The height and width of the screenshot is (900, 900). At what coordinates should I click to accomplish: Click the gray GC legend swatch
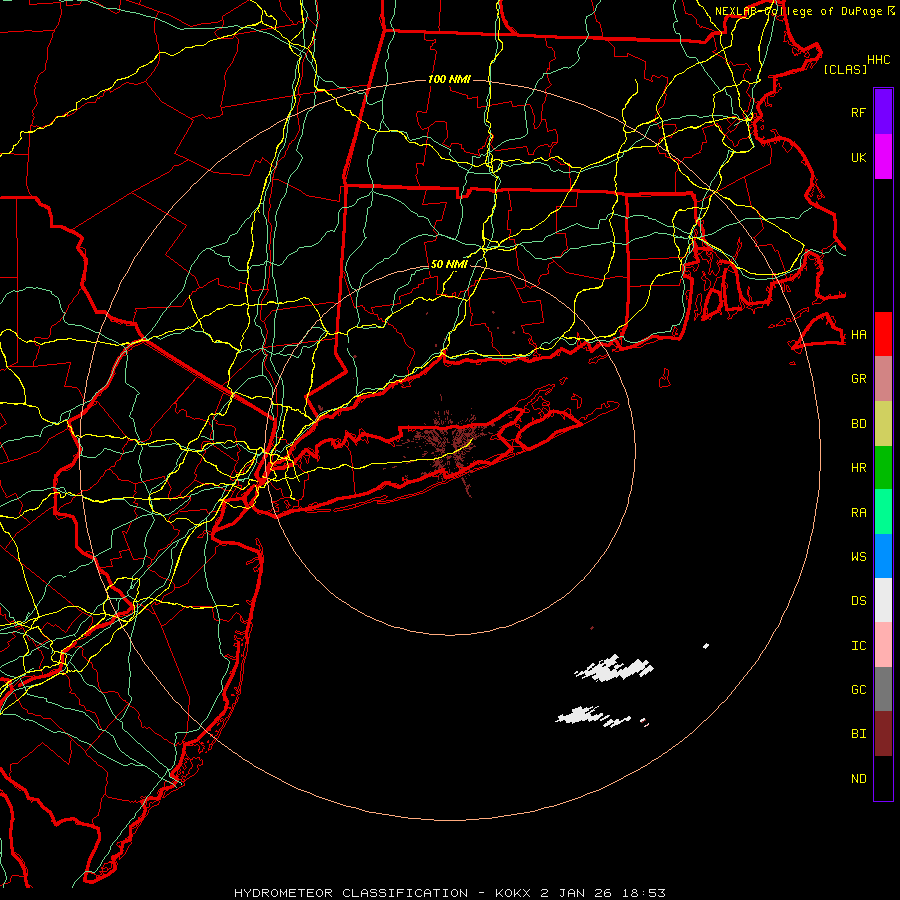click(883, 689)
